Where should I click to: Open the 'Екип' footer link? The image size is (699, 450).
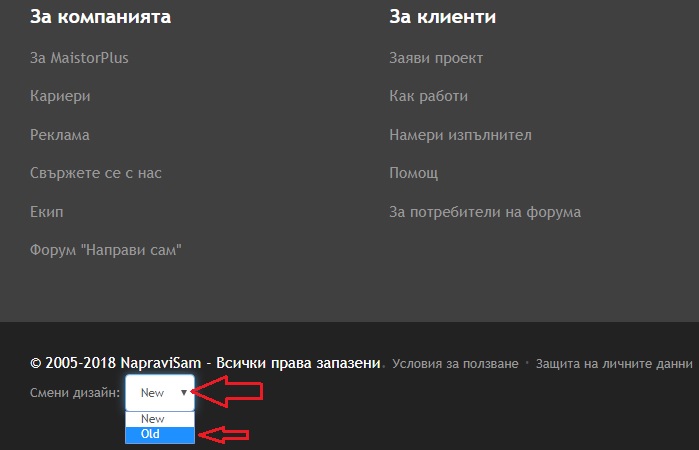click(46, 211)
